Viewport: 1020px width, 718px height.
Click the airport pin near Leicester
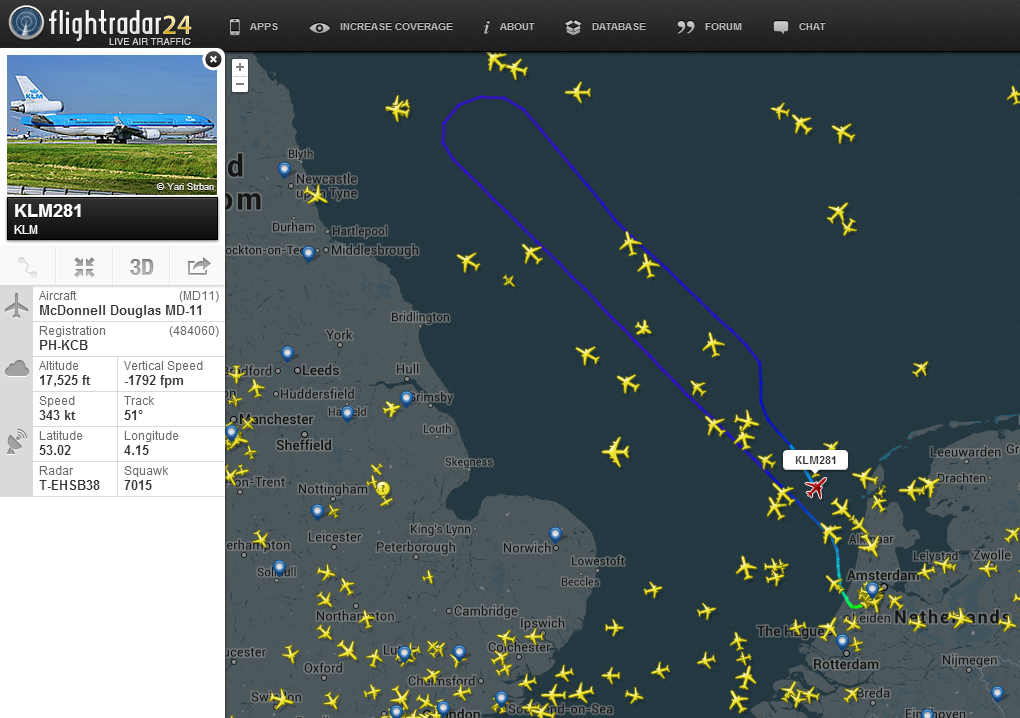[x=317, y=511]
